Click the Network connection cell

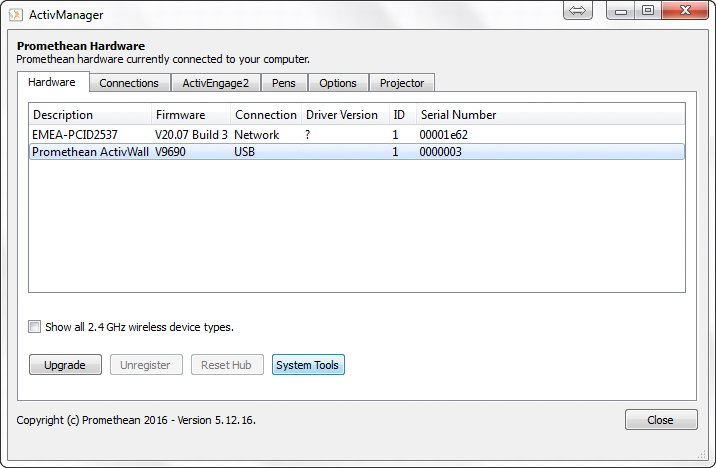click(256, 135)
